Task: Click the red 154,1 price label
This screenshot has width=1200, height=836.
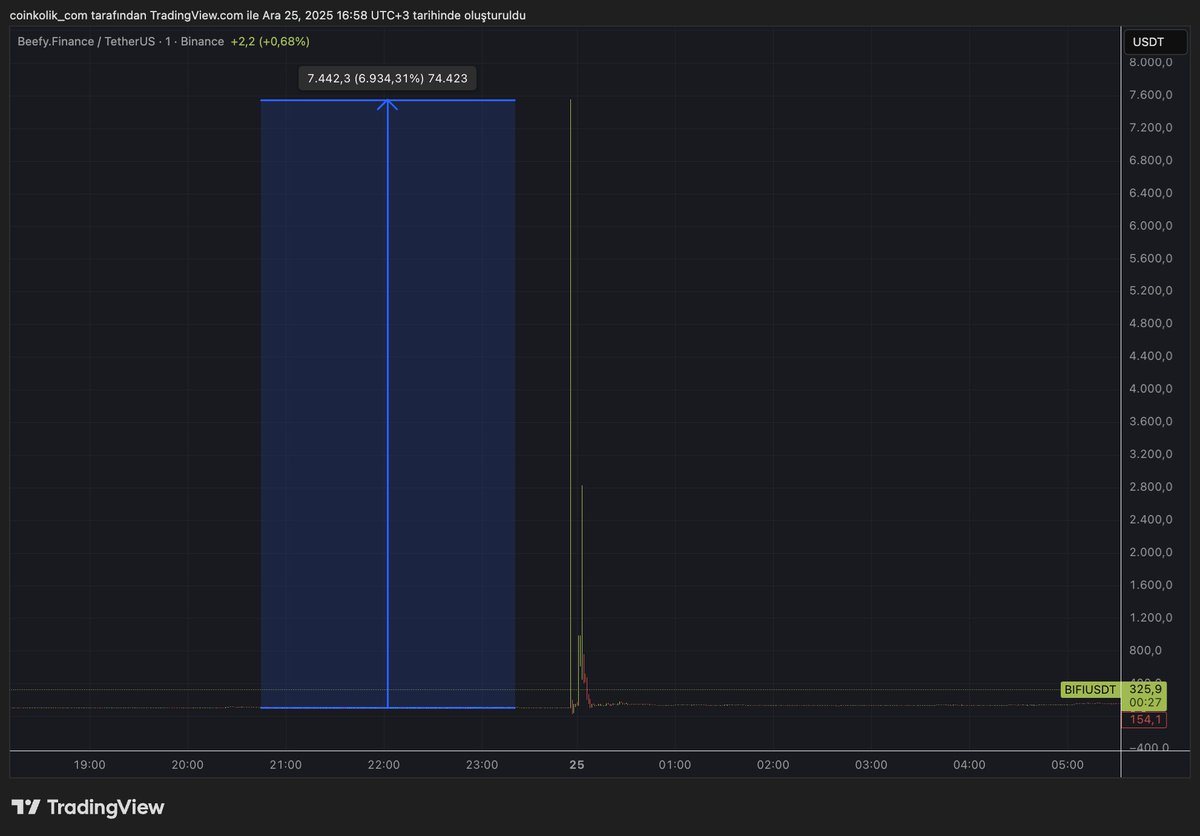Action: click(x=1145, y=720)
